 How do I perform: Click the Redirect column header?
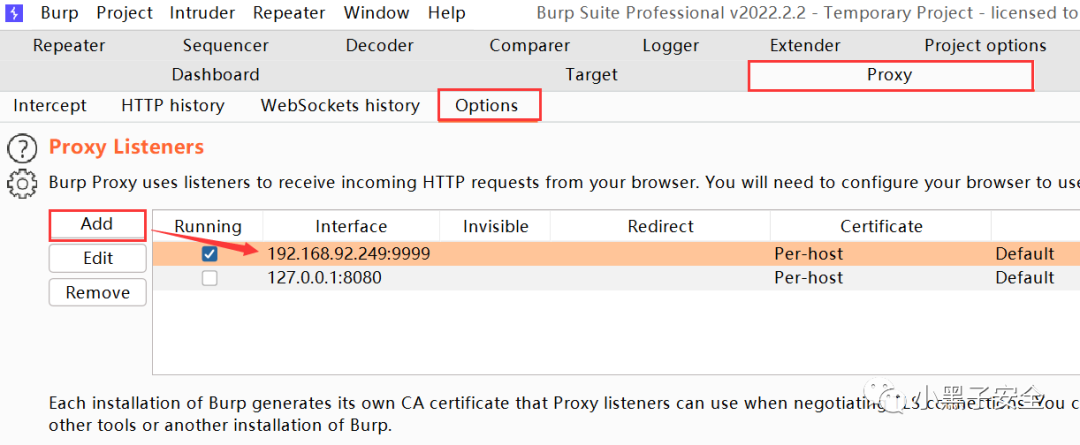coord(661,226)
